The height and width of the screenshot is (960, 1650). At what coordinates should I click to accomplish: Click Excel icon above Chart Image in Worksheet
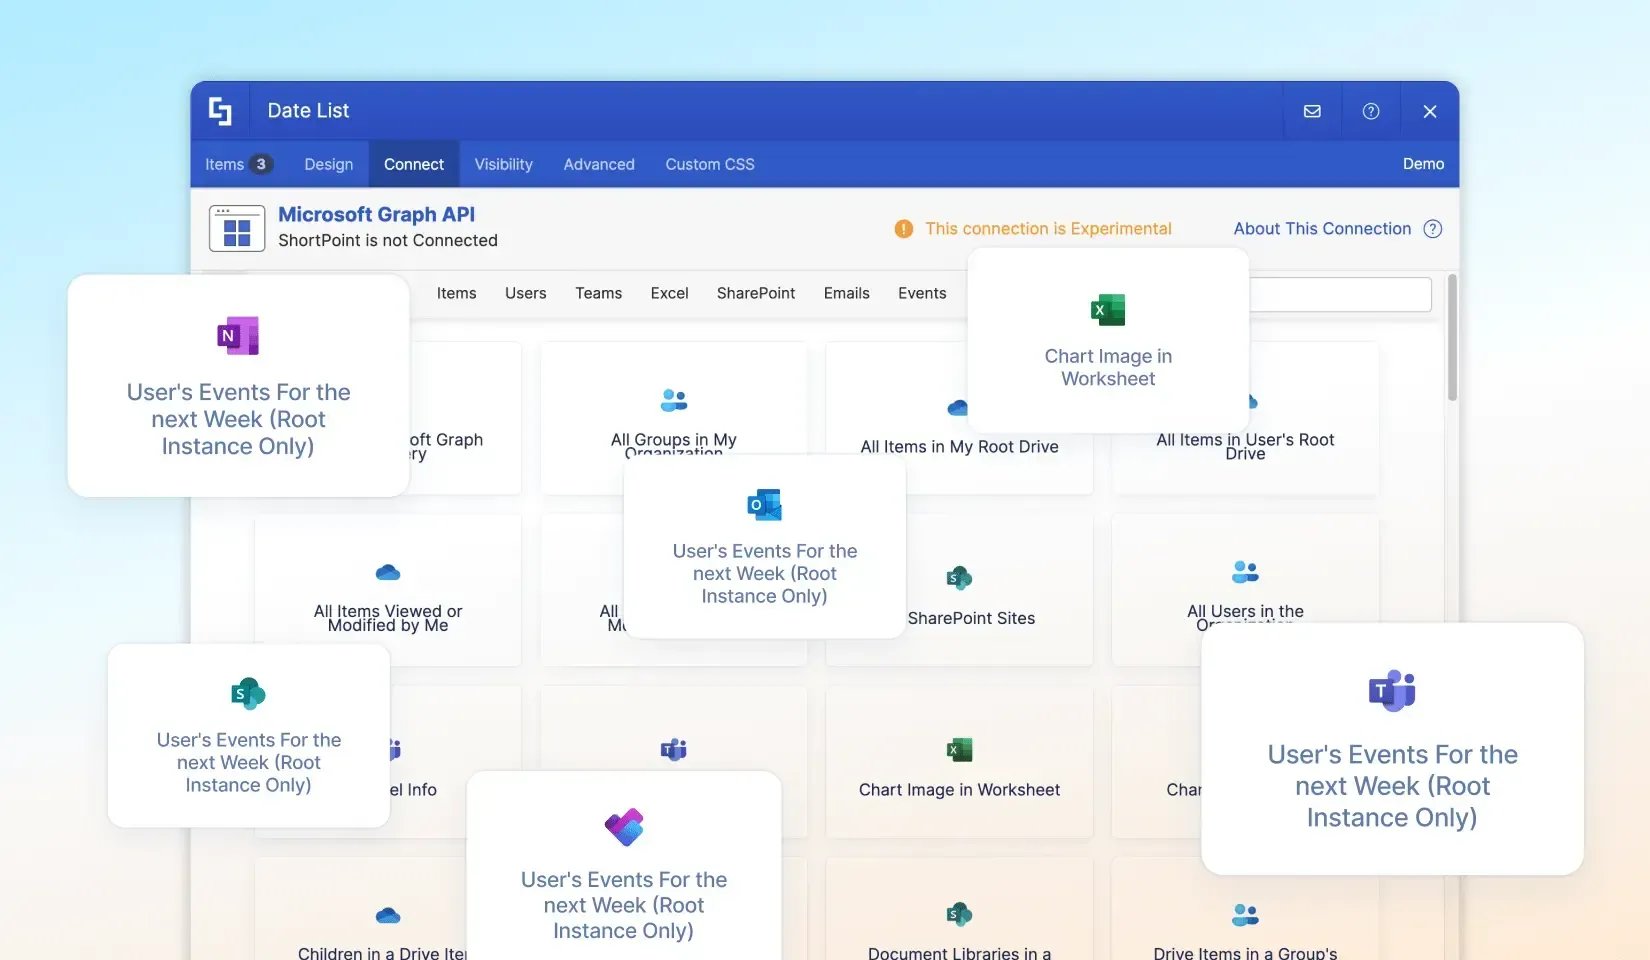tap(959, 750)
